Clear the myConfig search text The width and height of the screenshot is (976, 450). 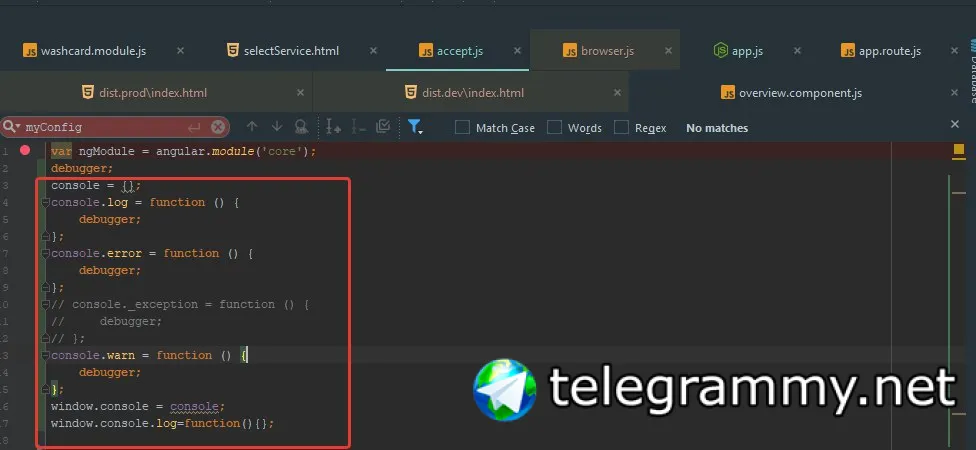(x=217, y=127)
